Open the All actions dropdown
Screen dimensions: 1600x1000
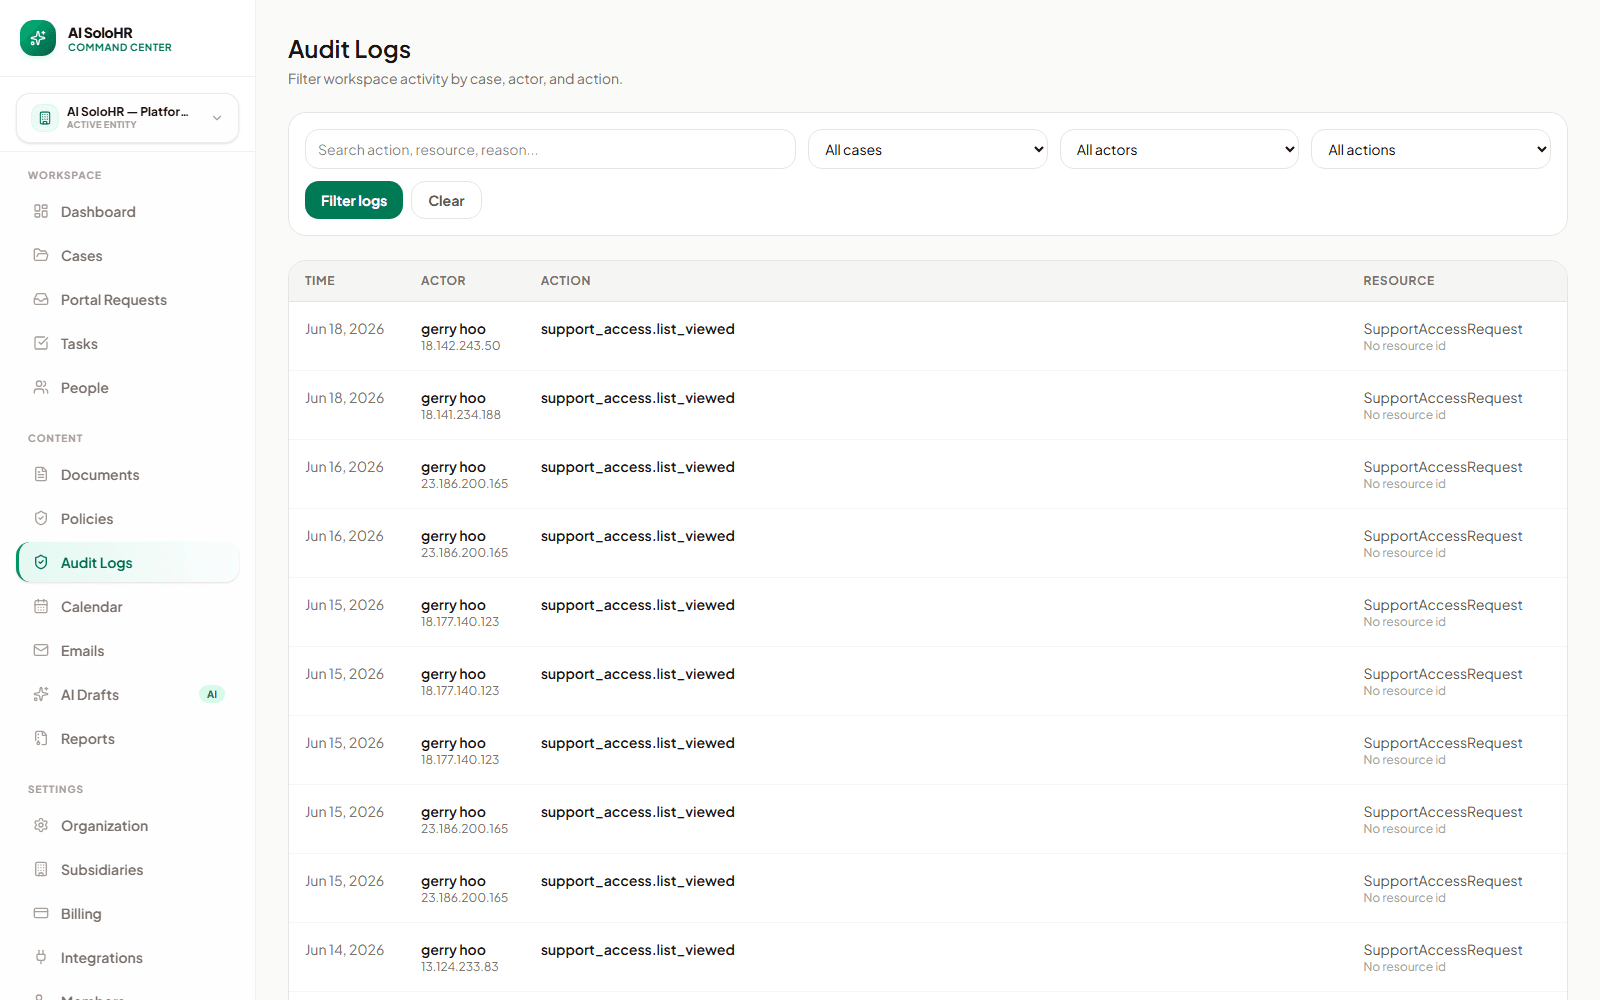pos(1431,149)
